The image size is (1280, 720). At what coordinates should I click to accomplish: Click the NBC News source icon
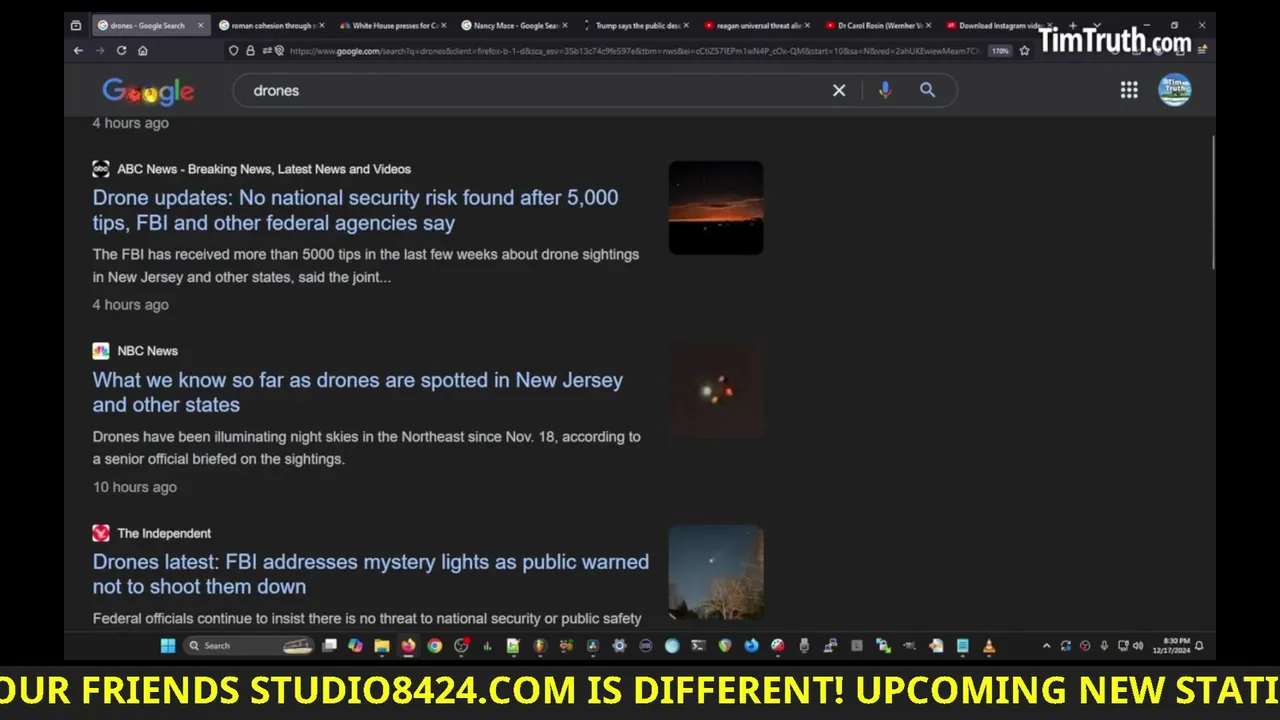pos(101,351)
